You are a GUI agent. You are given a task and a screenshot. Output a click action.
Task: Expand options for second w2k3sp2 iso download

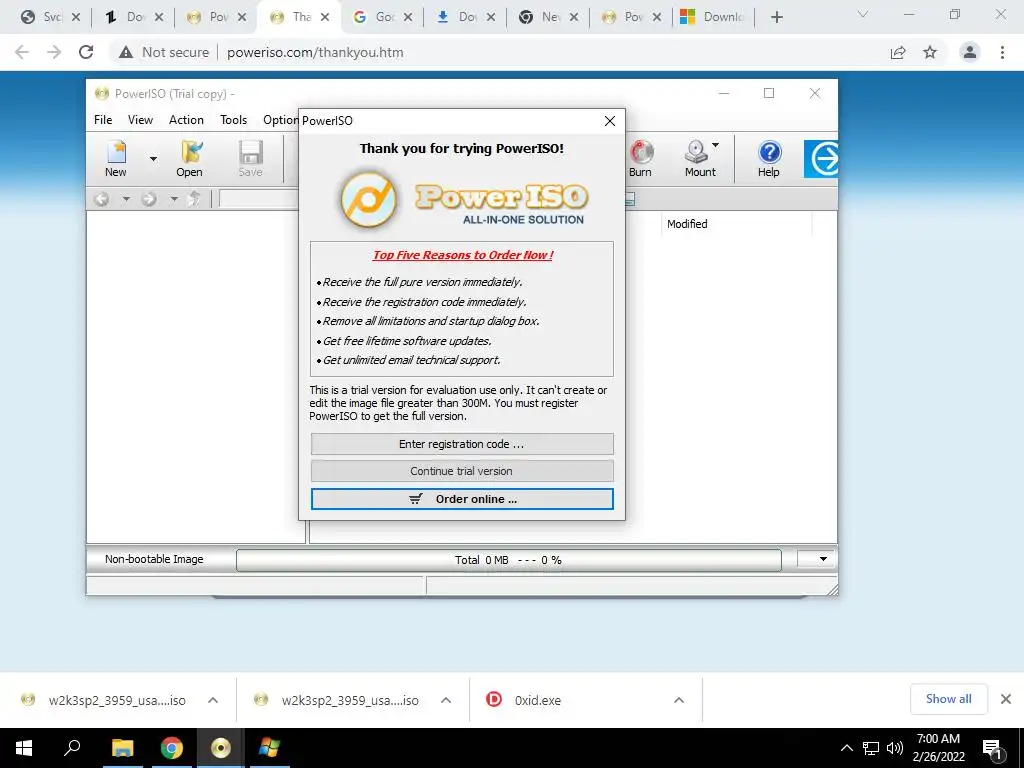coord(446,700)
